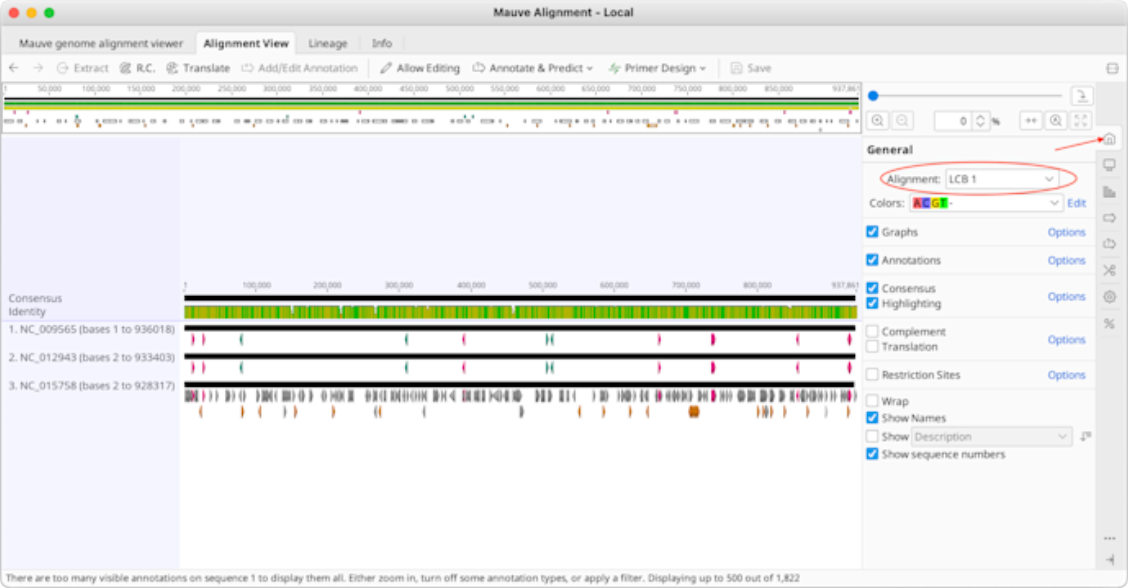Click Options link next to Annotations
Screen dimensions: 1128x588
1066,260
